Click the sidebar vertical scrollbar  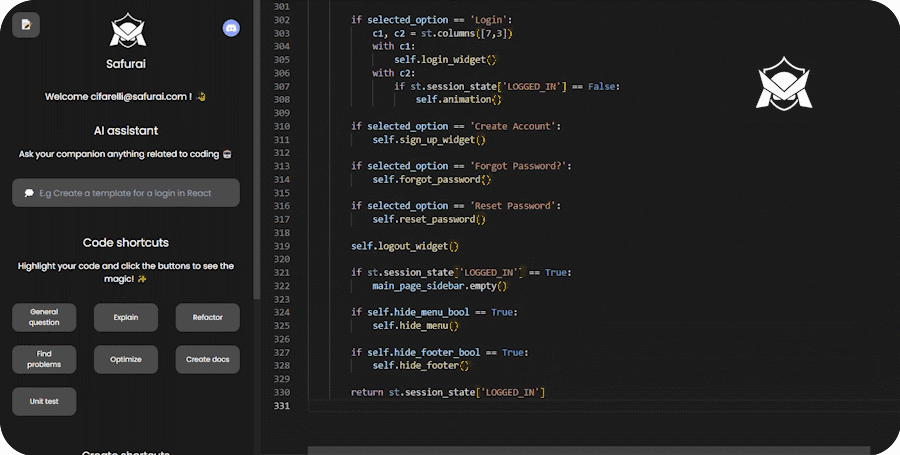(256, 150)
